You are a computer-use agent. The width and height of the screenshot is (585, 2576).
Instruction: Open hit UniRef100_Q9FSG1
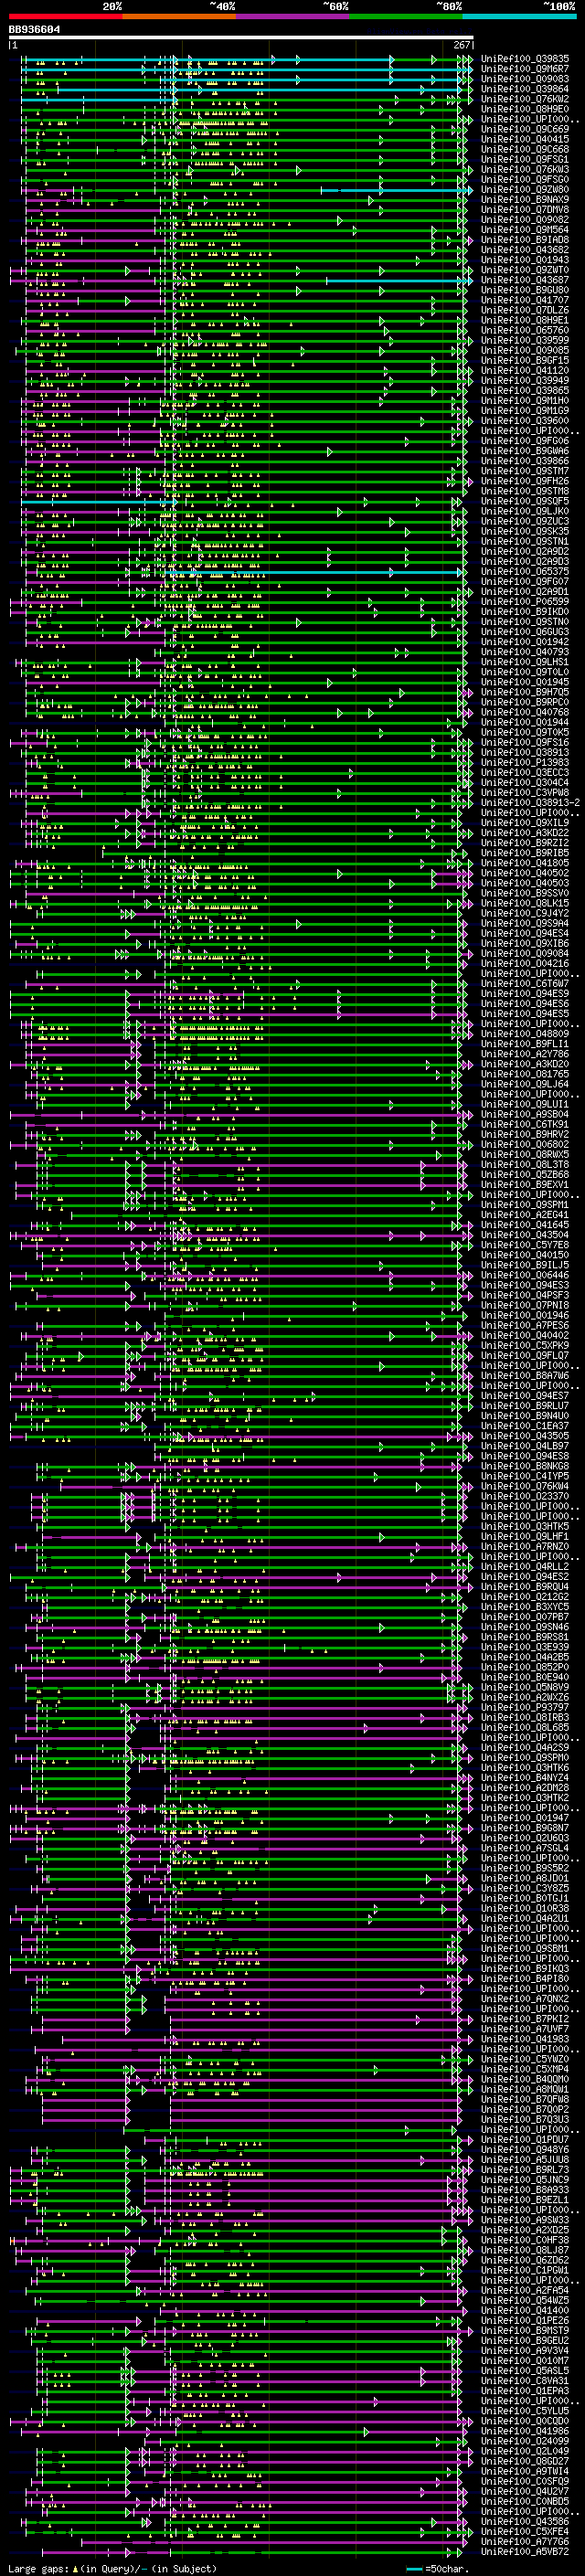click(x=525, y=159)
